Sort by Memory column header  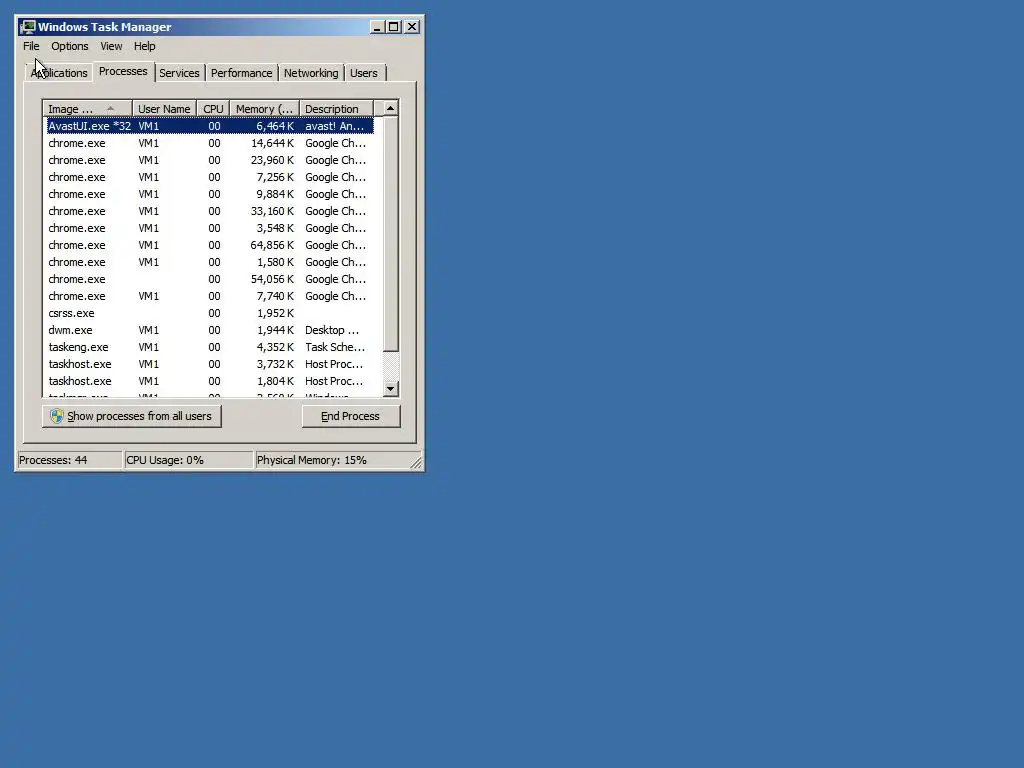tap(264, 109)
